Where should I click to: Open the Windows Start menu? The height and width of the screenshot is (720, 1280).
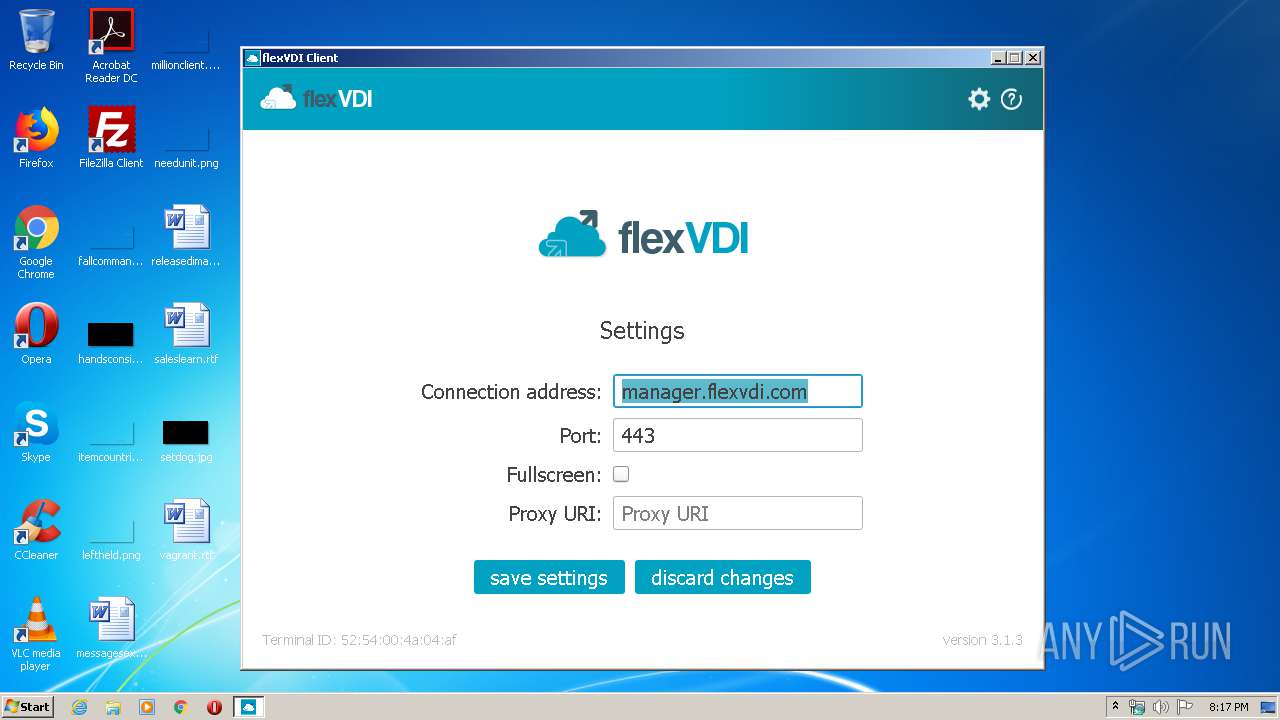click(28, 707)
